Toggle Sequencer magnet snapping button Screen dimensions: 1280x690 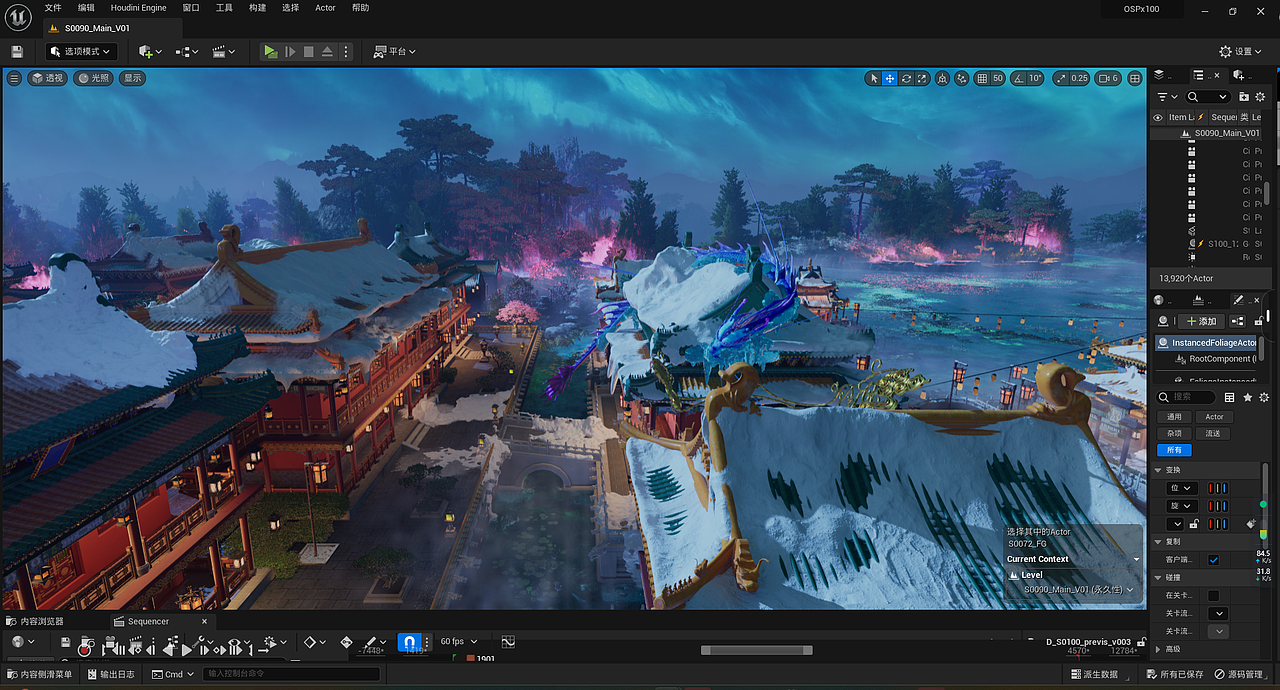click(408, 642)
